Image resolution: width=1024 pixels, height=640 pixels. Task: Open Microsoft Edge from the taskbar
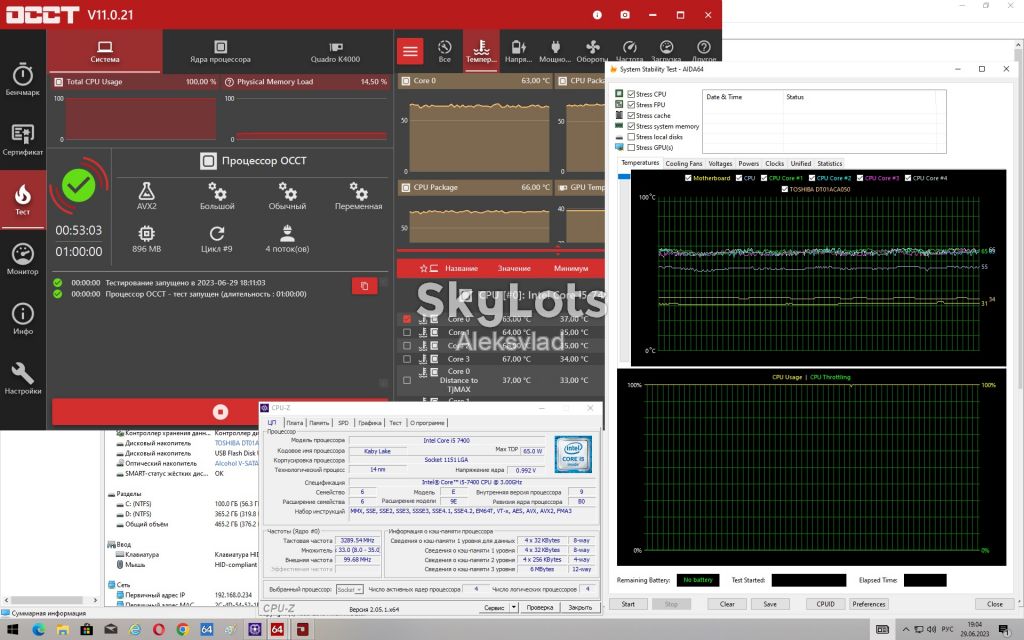pos(38,630)
